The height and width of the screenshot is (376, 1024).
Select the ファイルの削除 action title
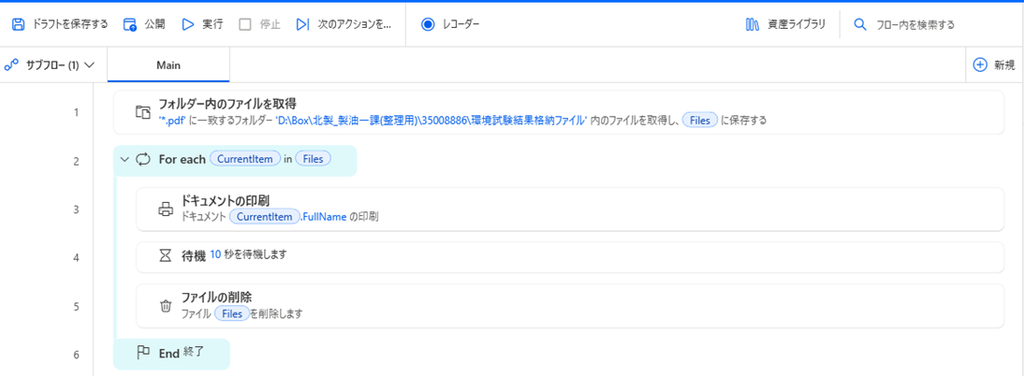click(x=216, y=298)
